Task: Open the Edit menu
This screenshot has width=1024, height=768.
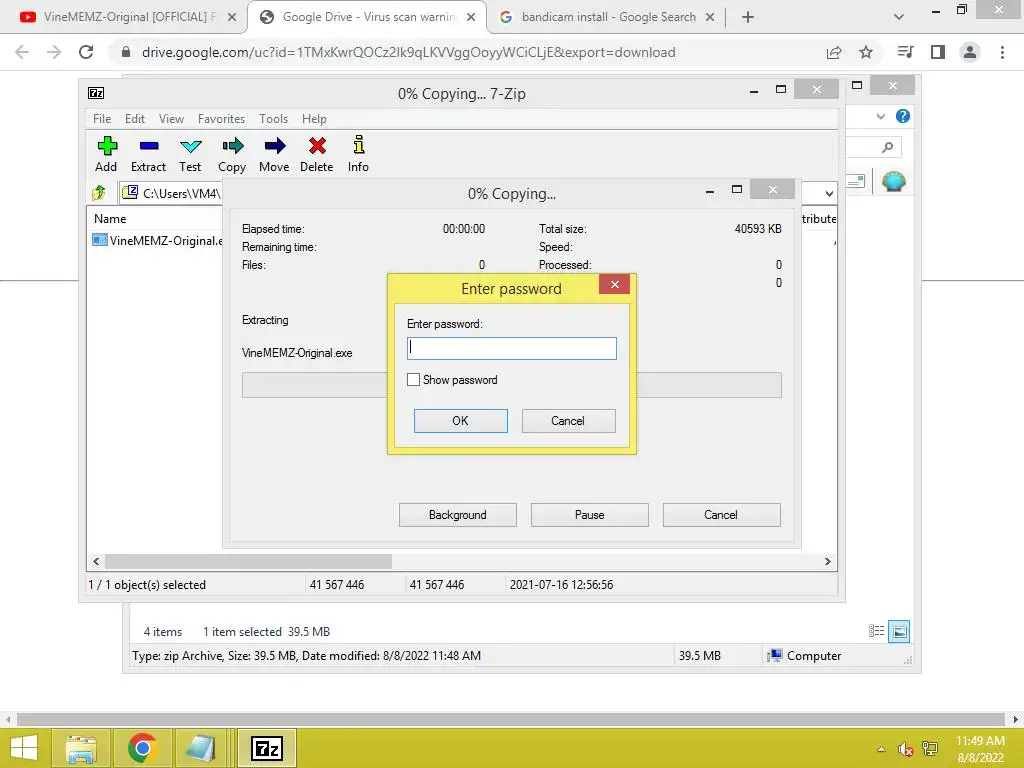Action: pos(135,119)
